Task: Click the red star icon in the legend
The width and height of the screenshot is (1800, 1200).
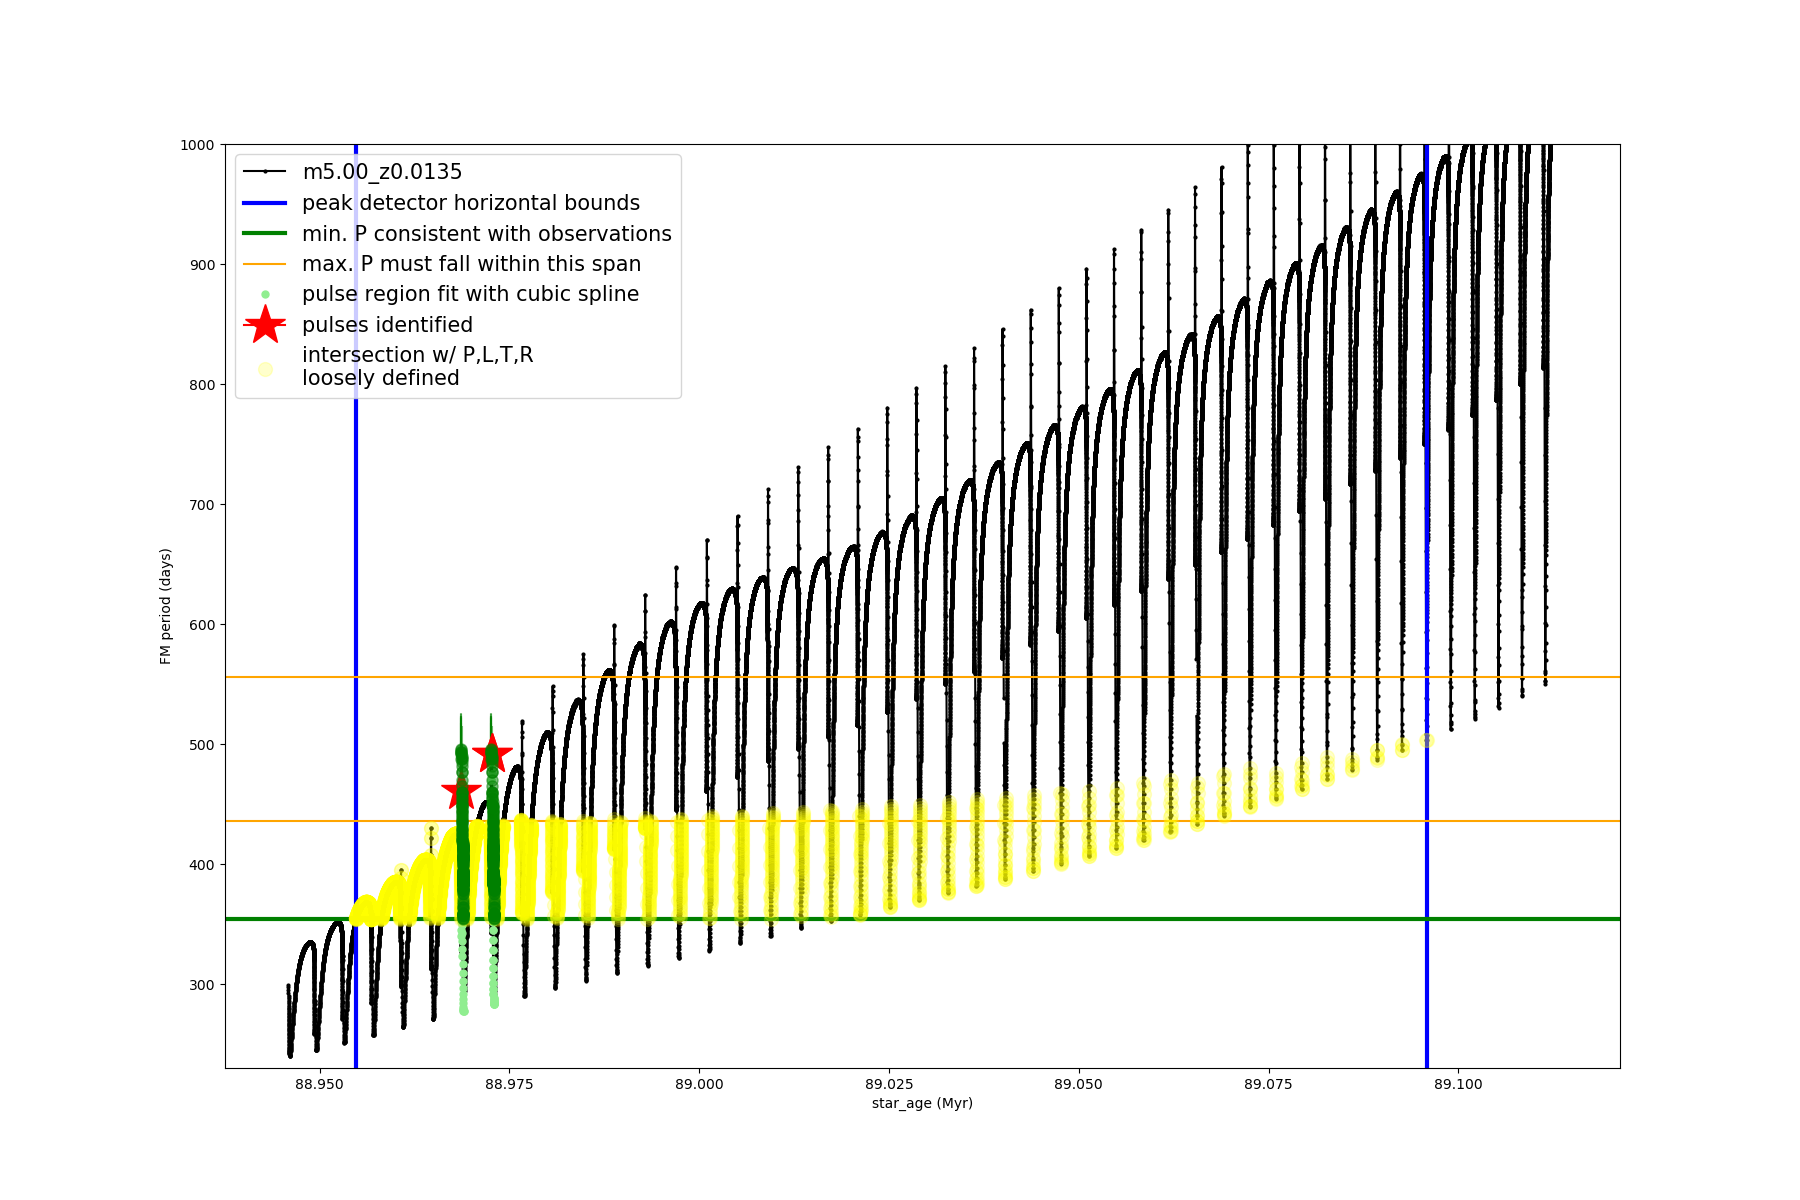Action: coord(265,324)
